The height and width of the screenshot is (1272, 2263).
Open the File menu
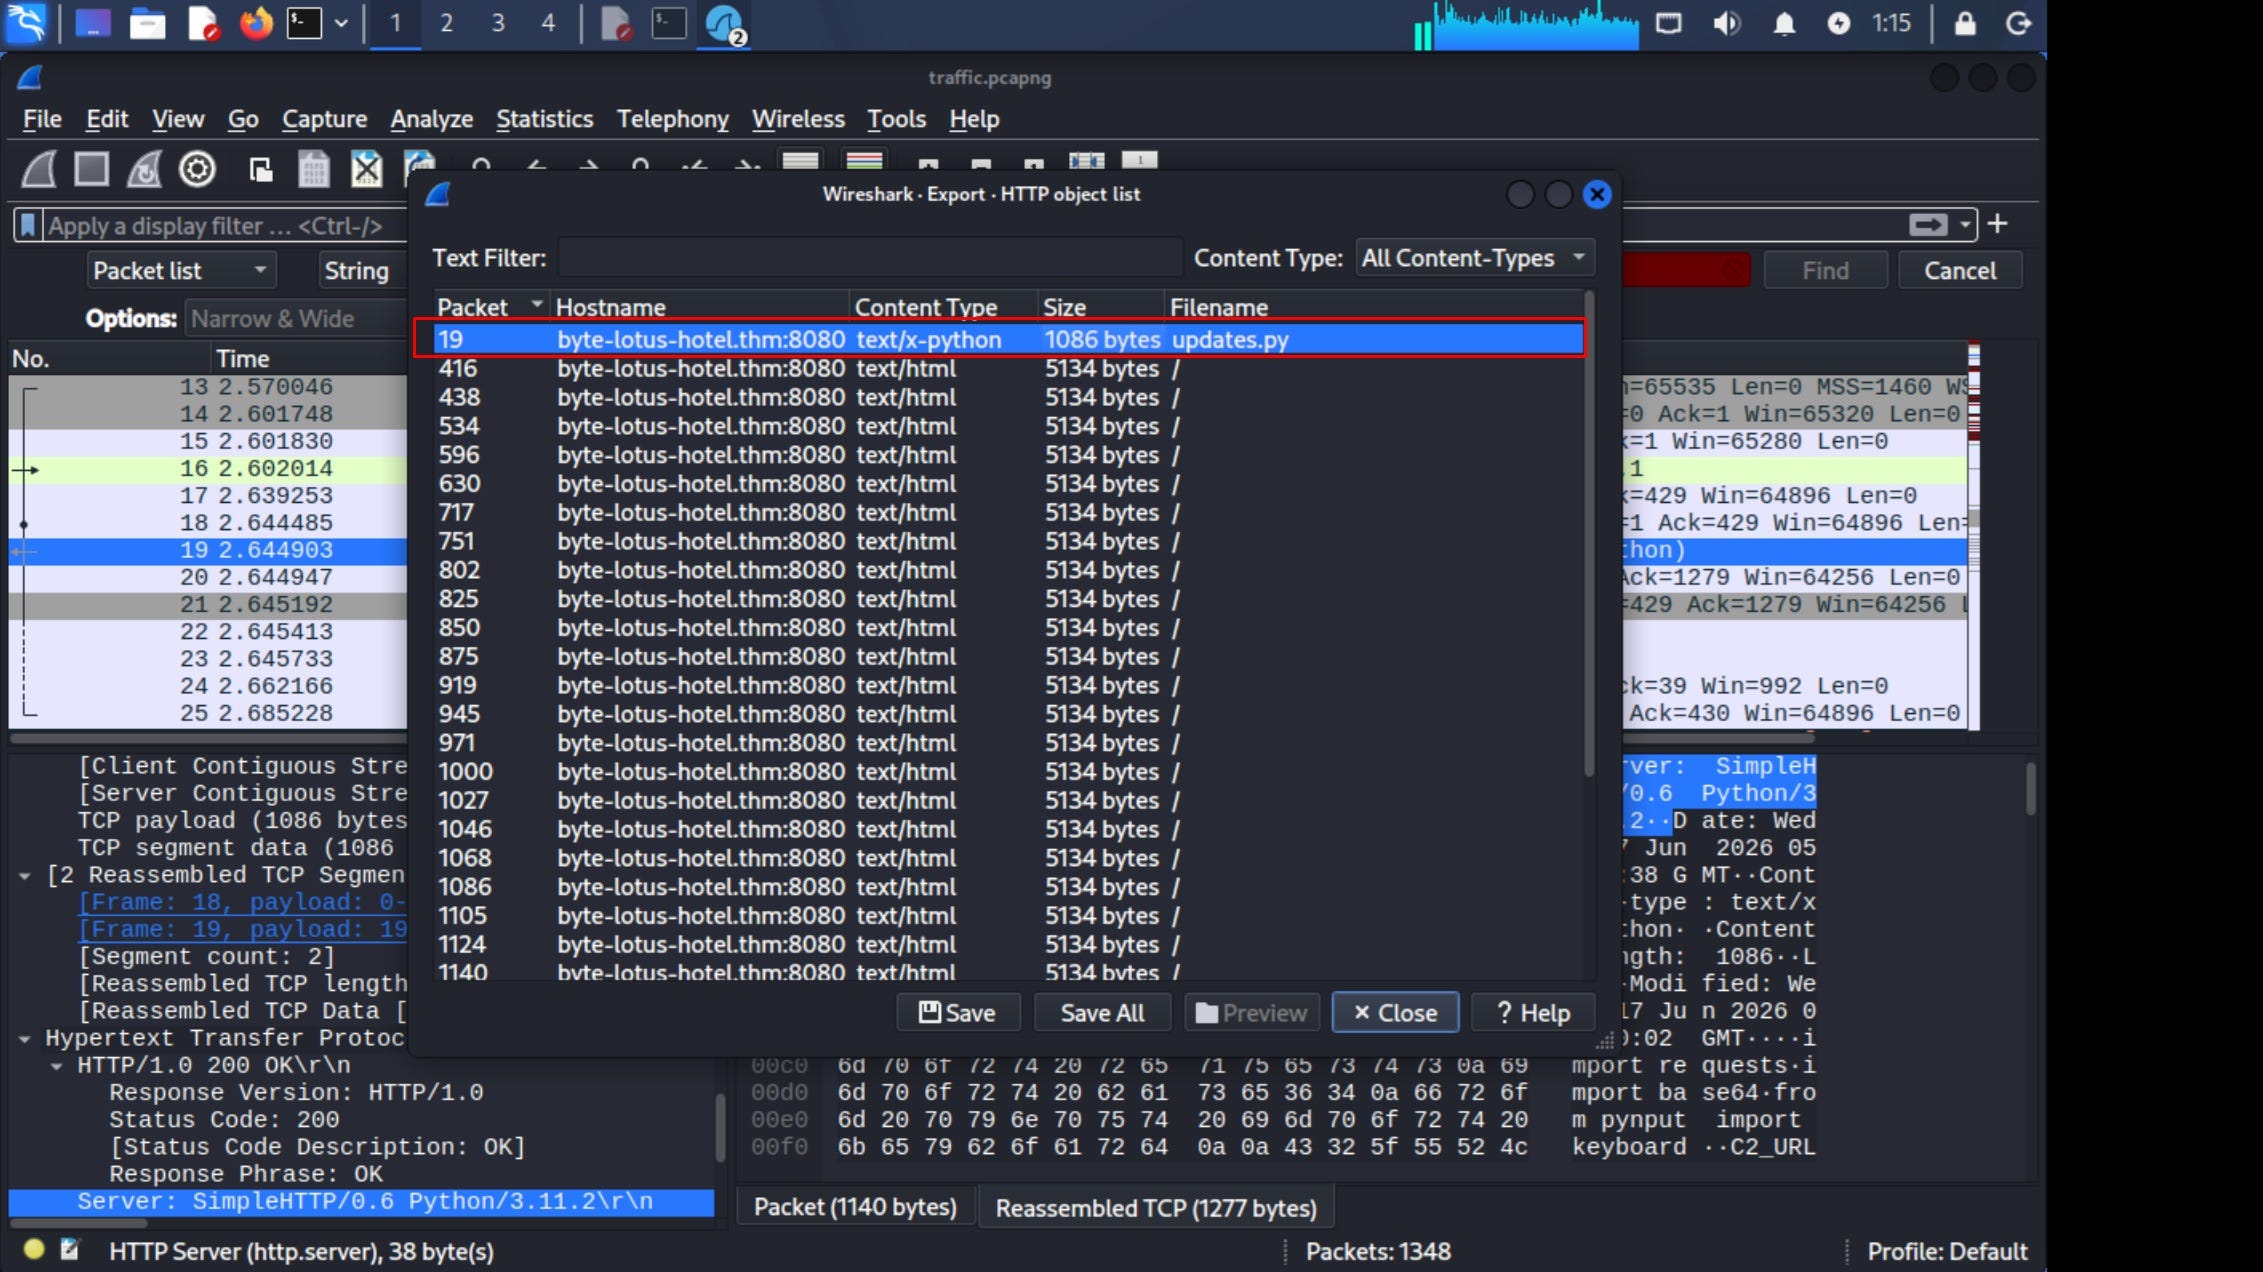(42, 119)
